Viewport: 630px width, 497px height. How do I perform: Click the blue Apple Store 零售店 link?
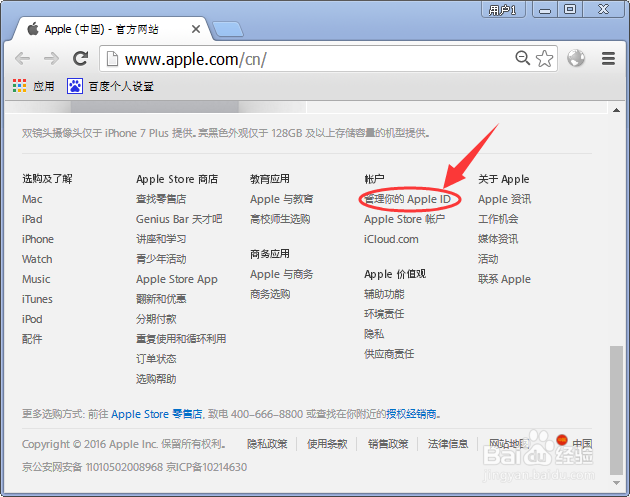pos(157,414)
